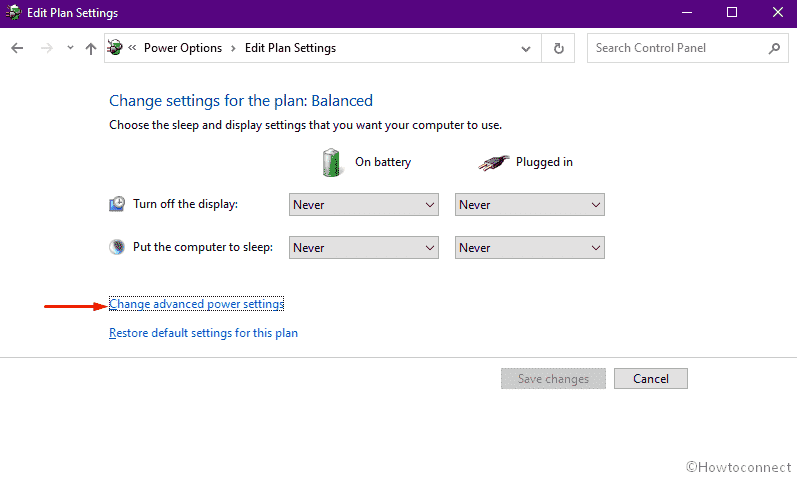Image resolution: width=797 pixels, height=480 pixels.
Task: Expand the double-chevron breadcrumb overflow
Action: [132, 48]
